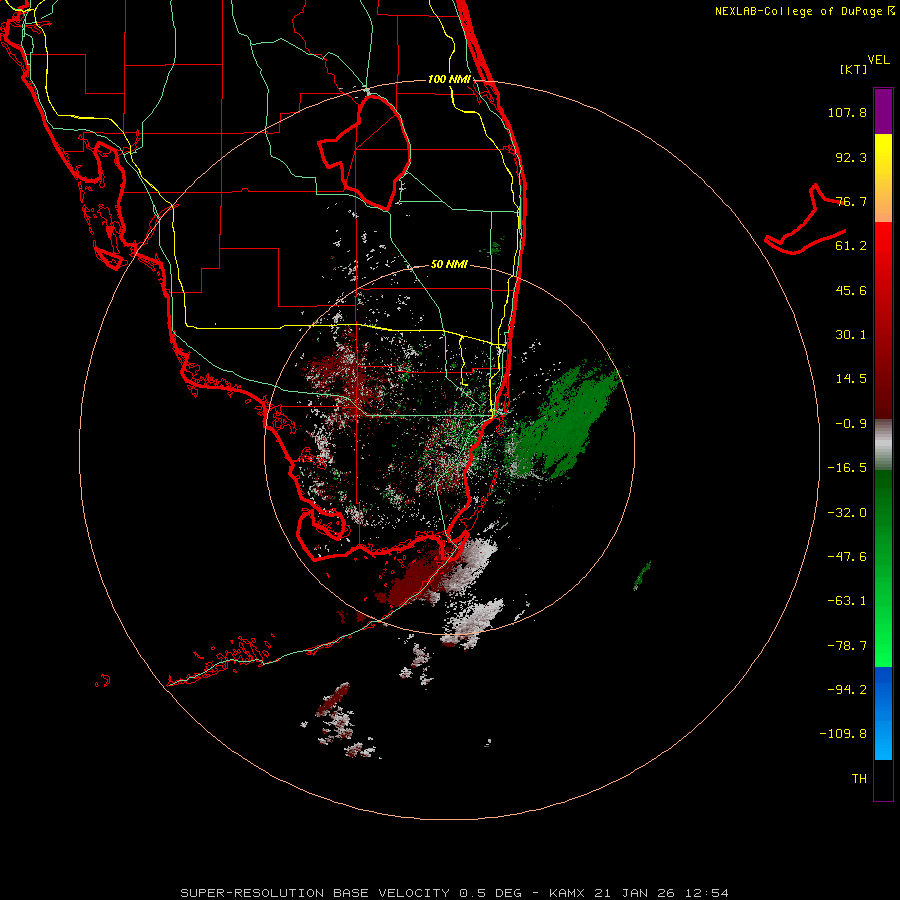The height and width of the screenshot is (900, 900).
Task: Click the -63.1 legend value
Action: click(847, 601)
